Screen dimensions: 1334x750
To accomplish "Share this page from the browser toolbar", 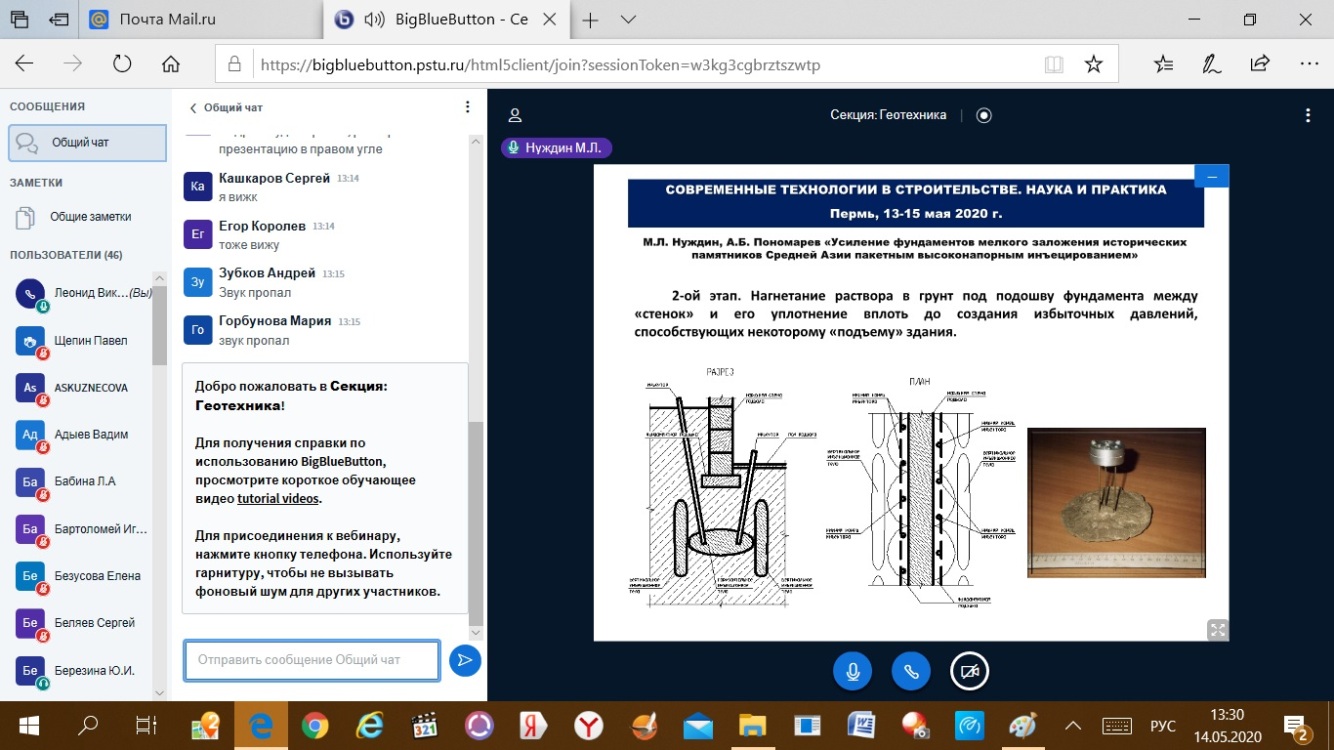I will tap(1260, 64).
